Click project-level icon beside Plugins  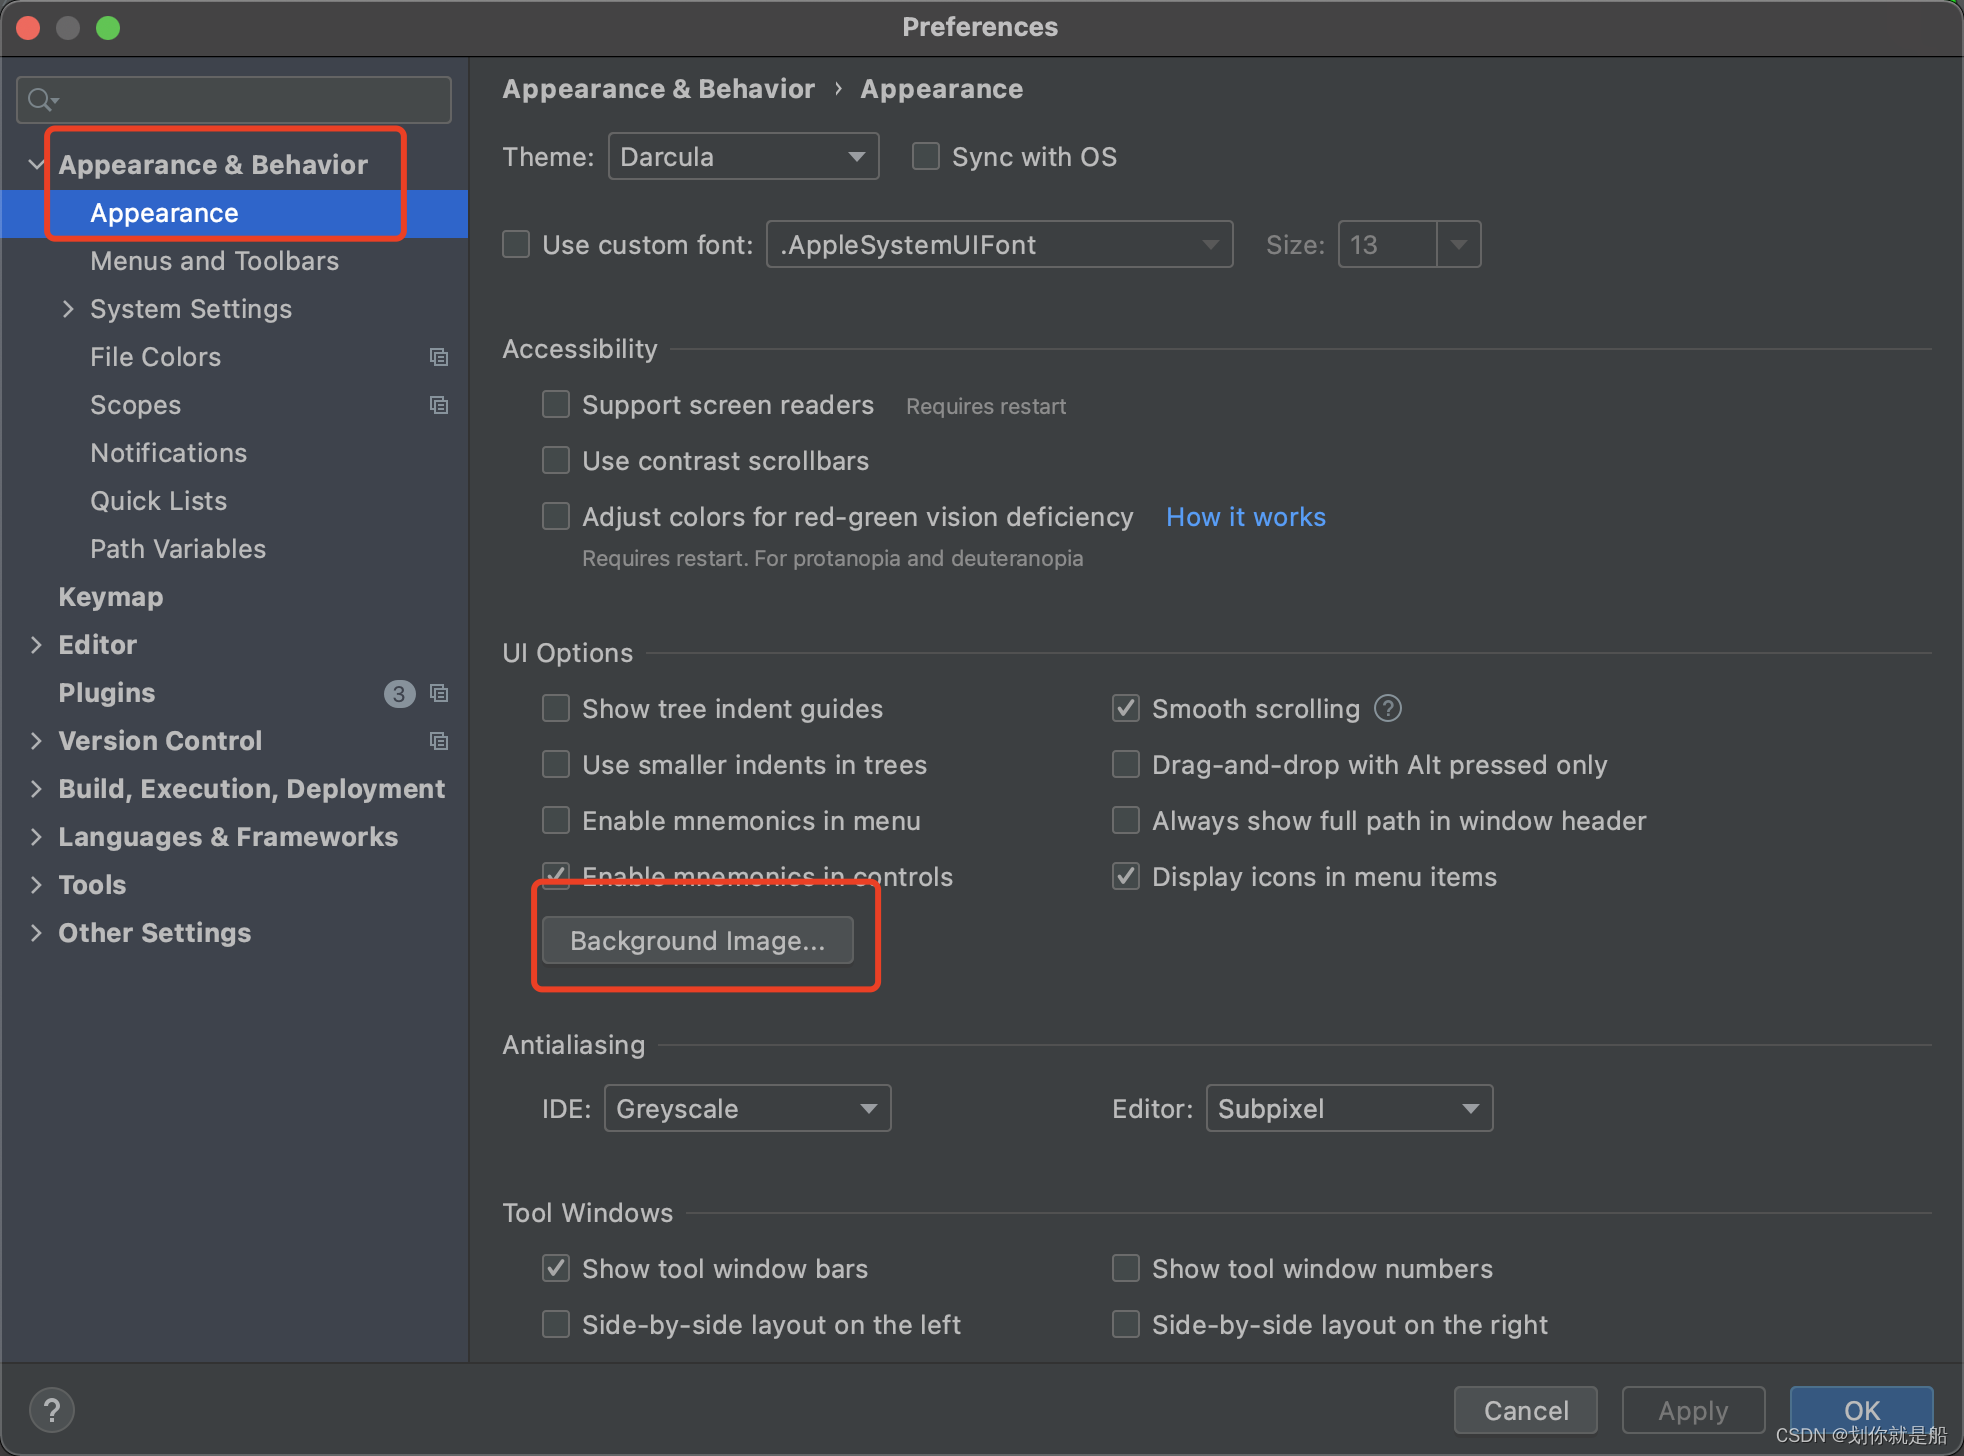[438, 693]
